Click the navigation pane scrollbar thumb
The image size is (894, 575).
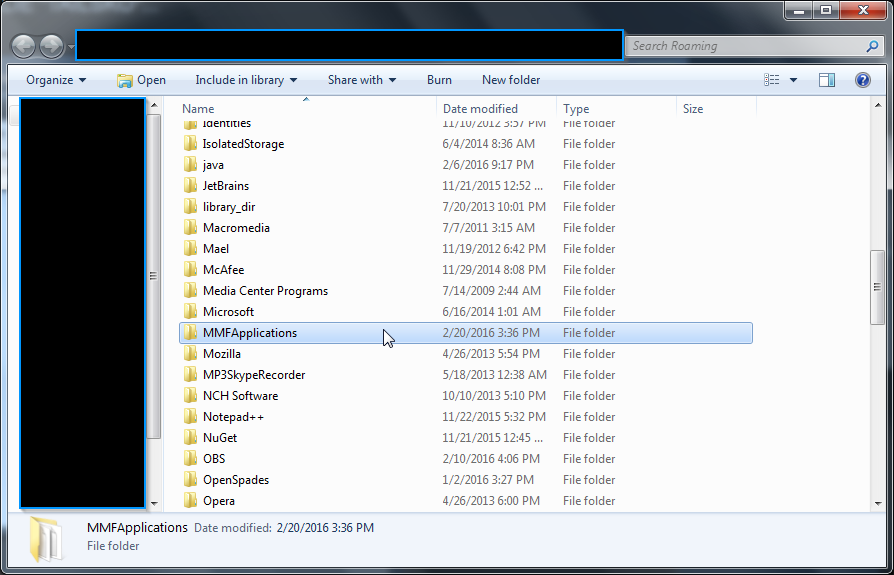(154, 276)
